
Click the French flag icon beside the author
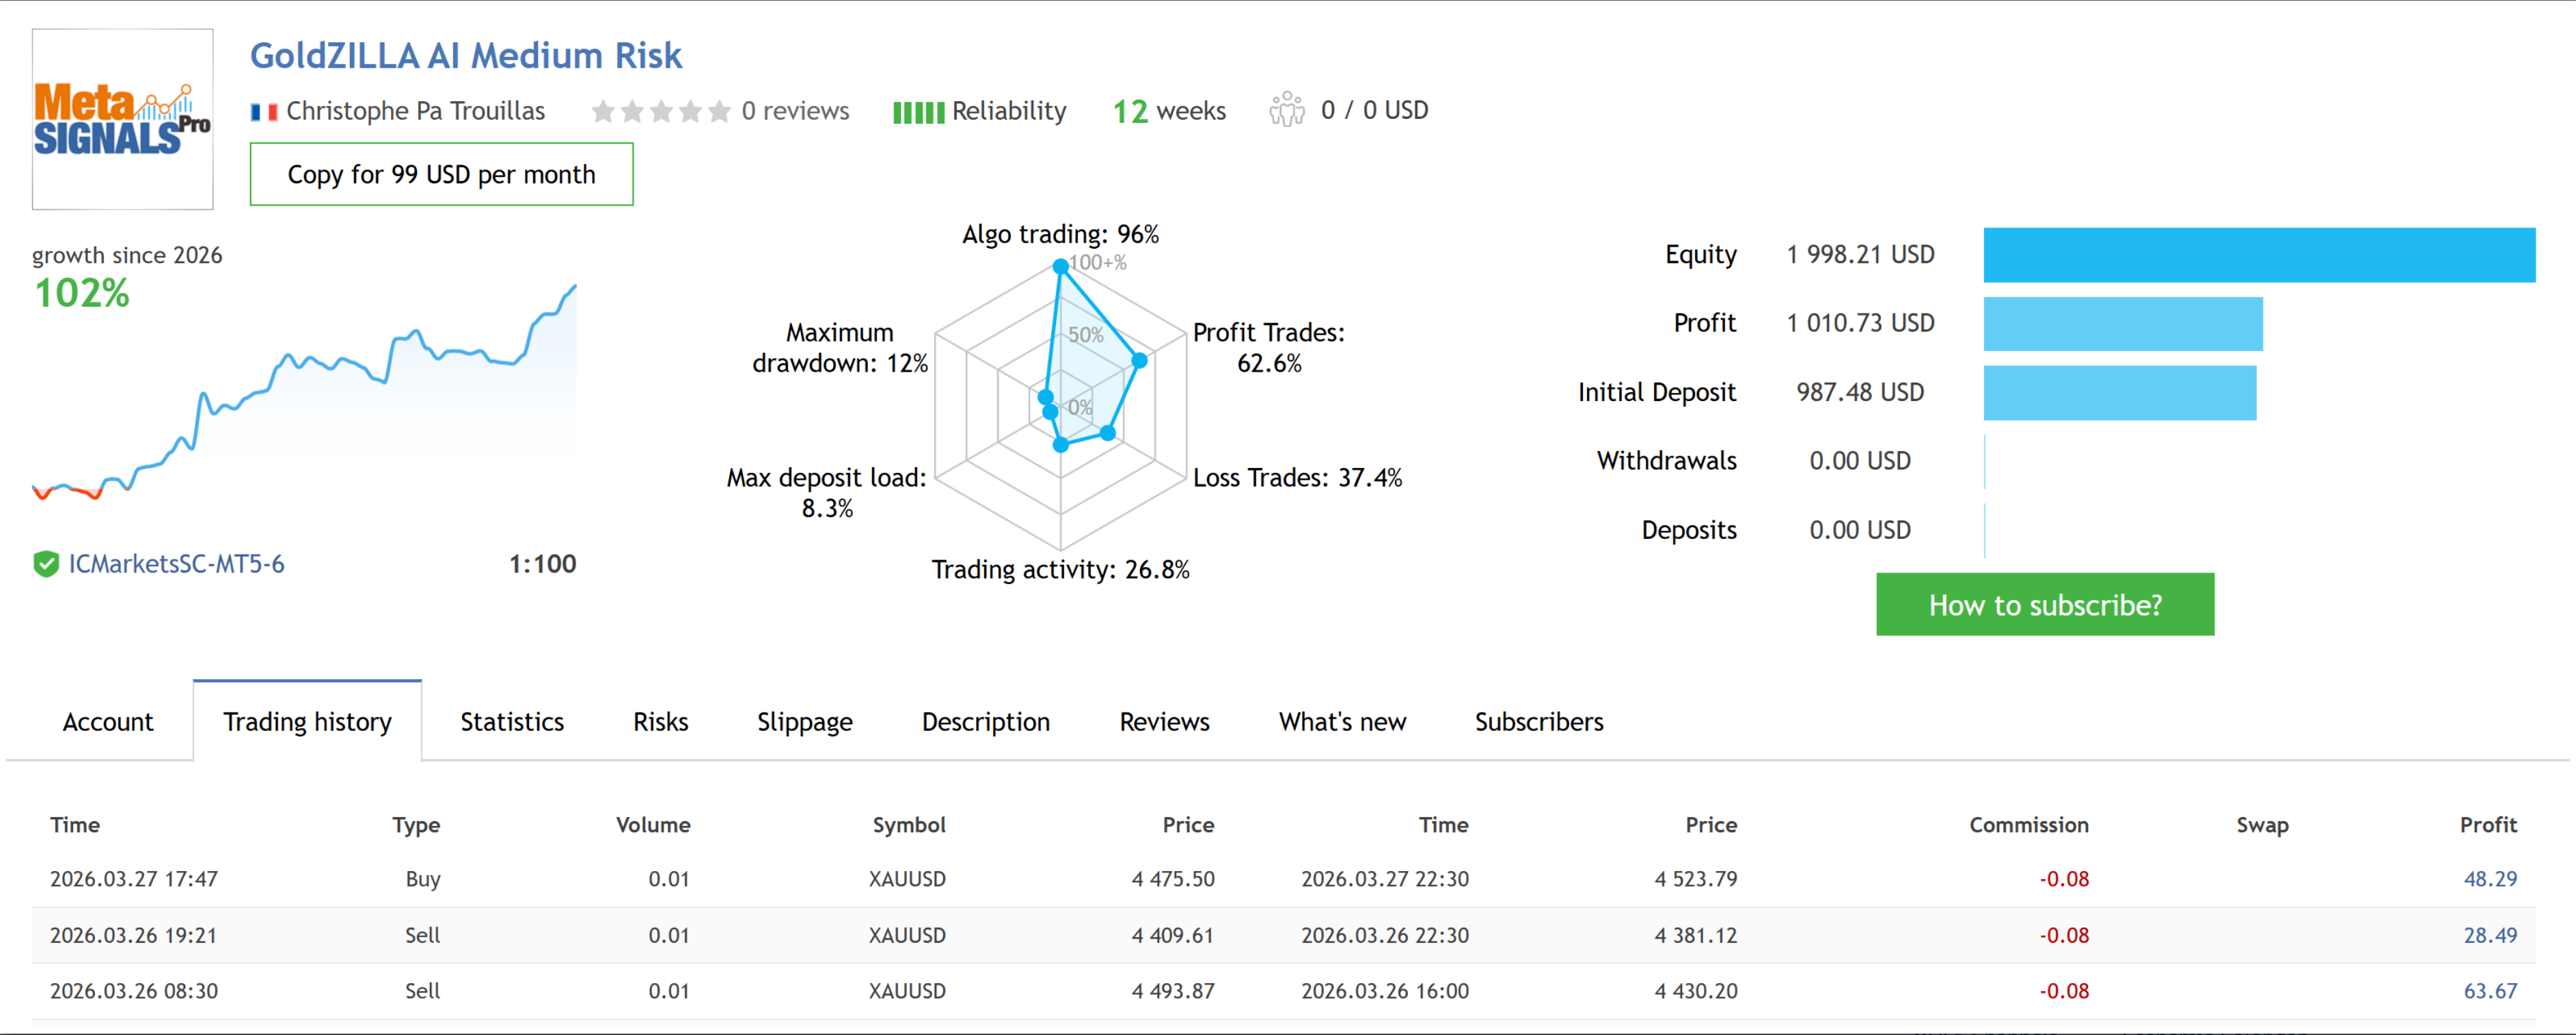pos(264,112)
